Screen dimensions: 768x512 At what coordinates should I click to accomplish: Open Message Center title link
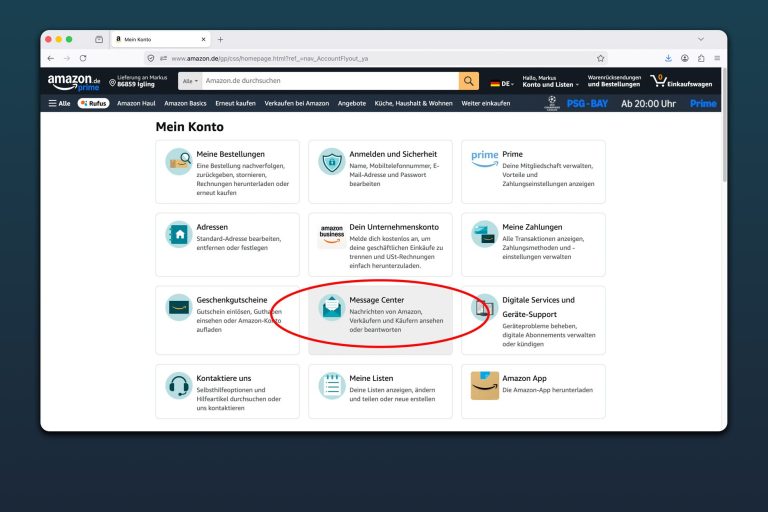click(x=377, y=300)
